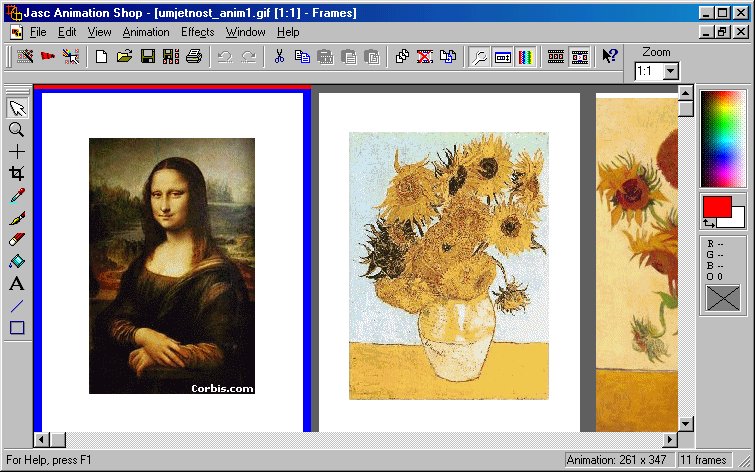Select the sunflowers in vase frame
Viewport: 755px width, 472px height.
click(x=449, y=262)
